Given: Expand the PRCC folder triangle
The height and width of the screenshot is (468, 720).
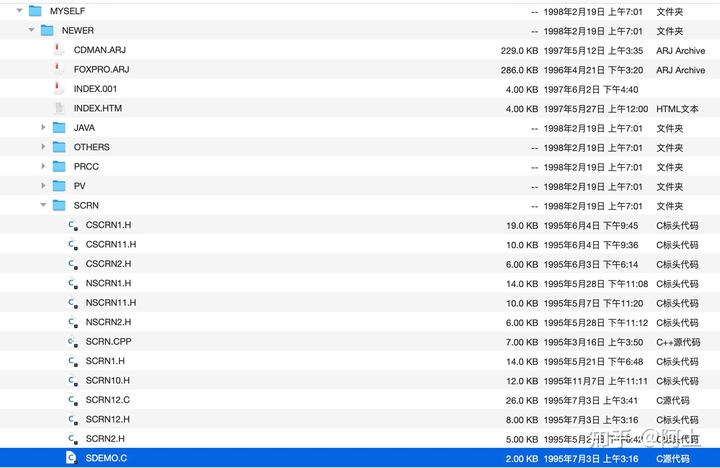Looking at the screenshot, I should (43, 167).
